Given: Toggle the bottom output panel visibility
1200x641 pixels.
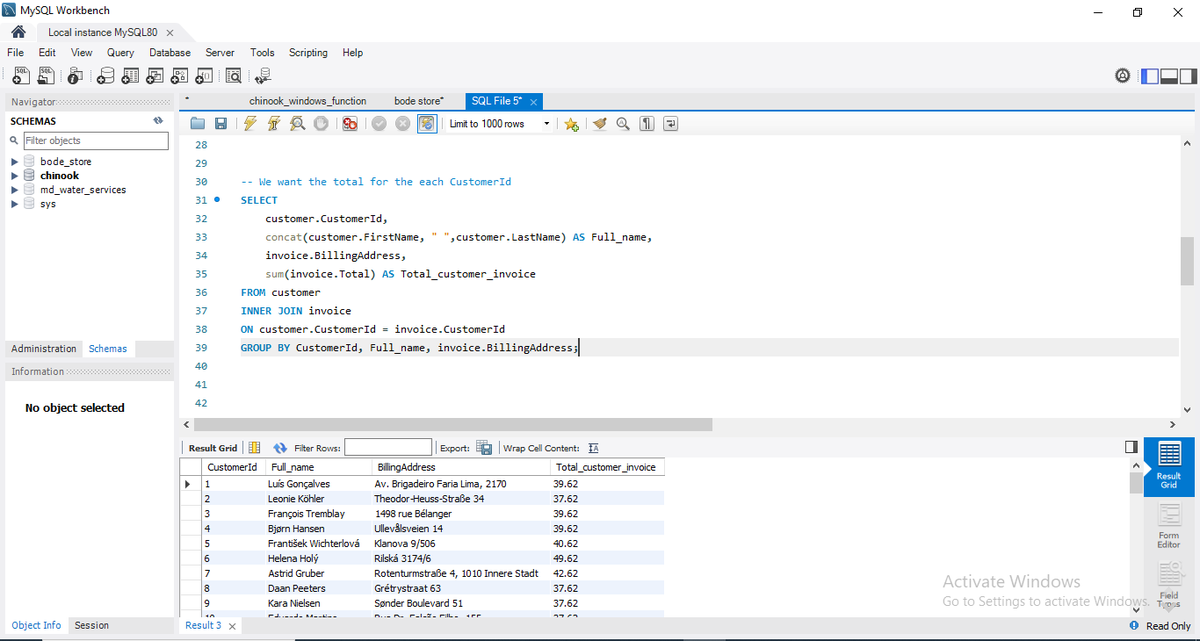Looking at the screenshot, I should 1169,75.
